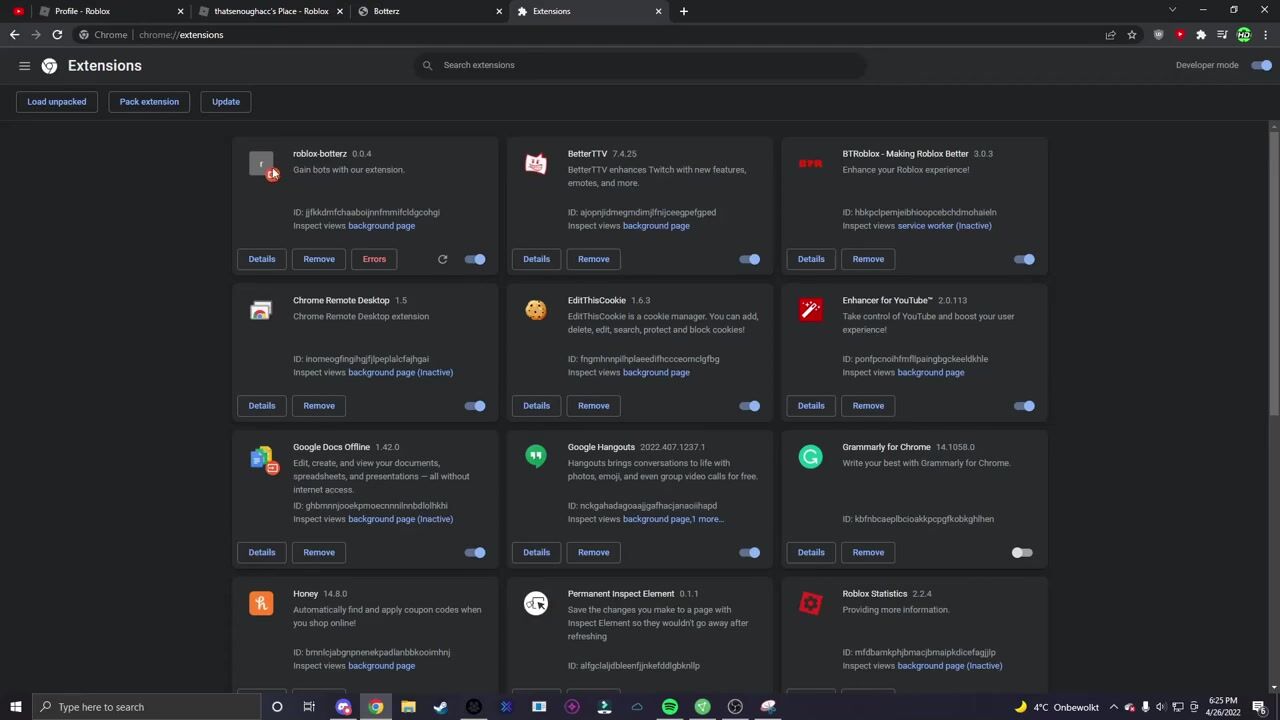
Task: Open Spotify from the taskbar
Action: tap(670, 707)
